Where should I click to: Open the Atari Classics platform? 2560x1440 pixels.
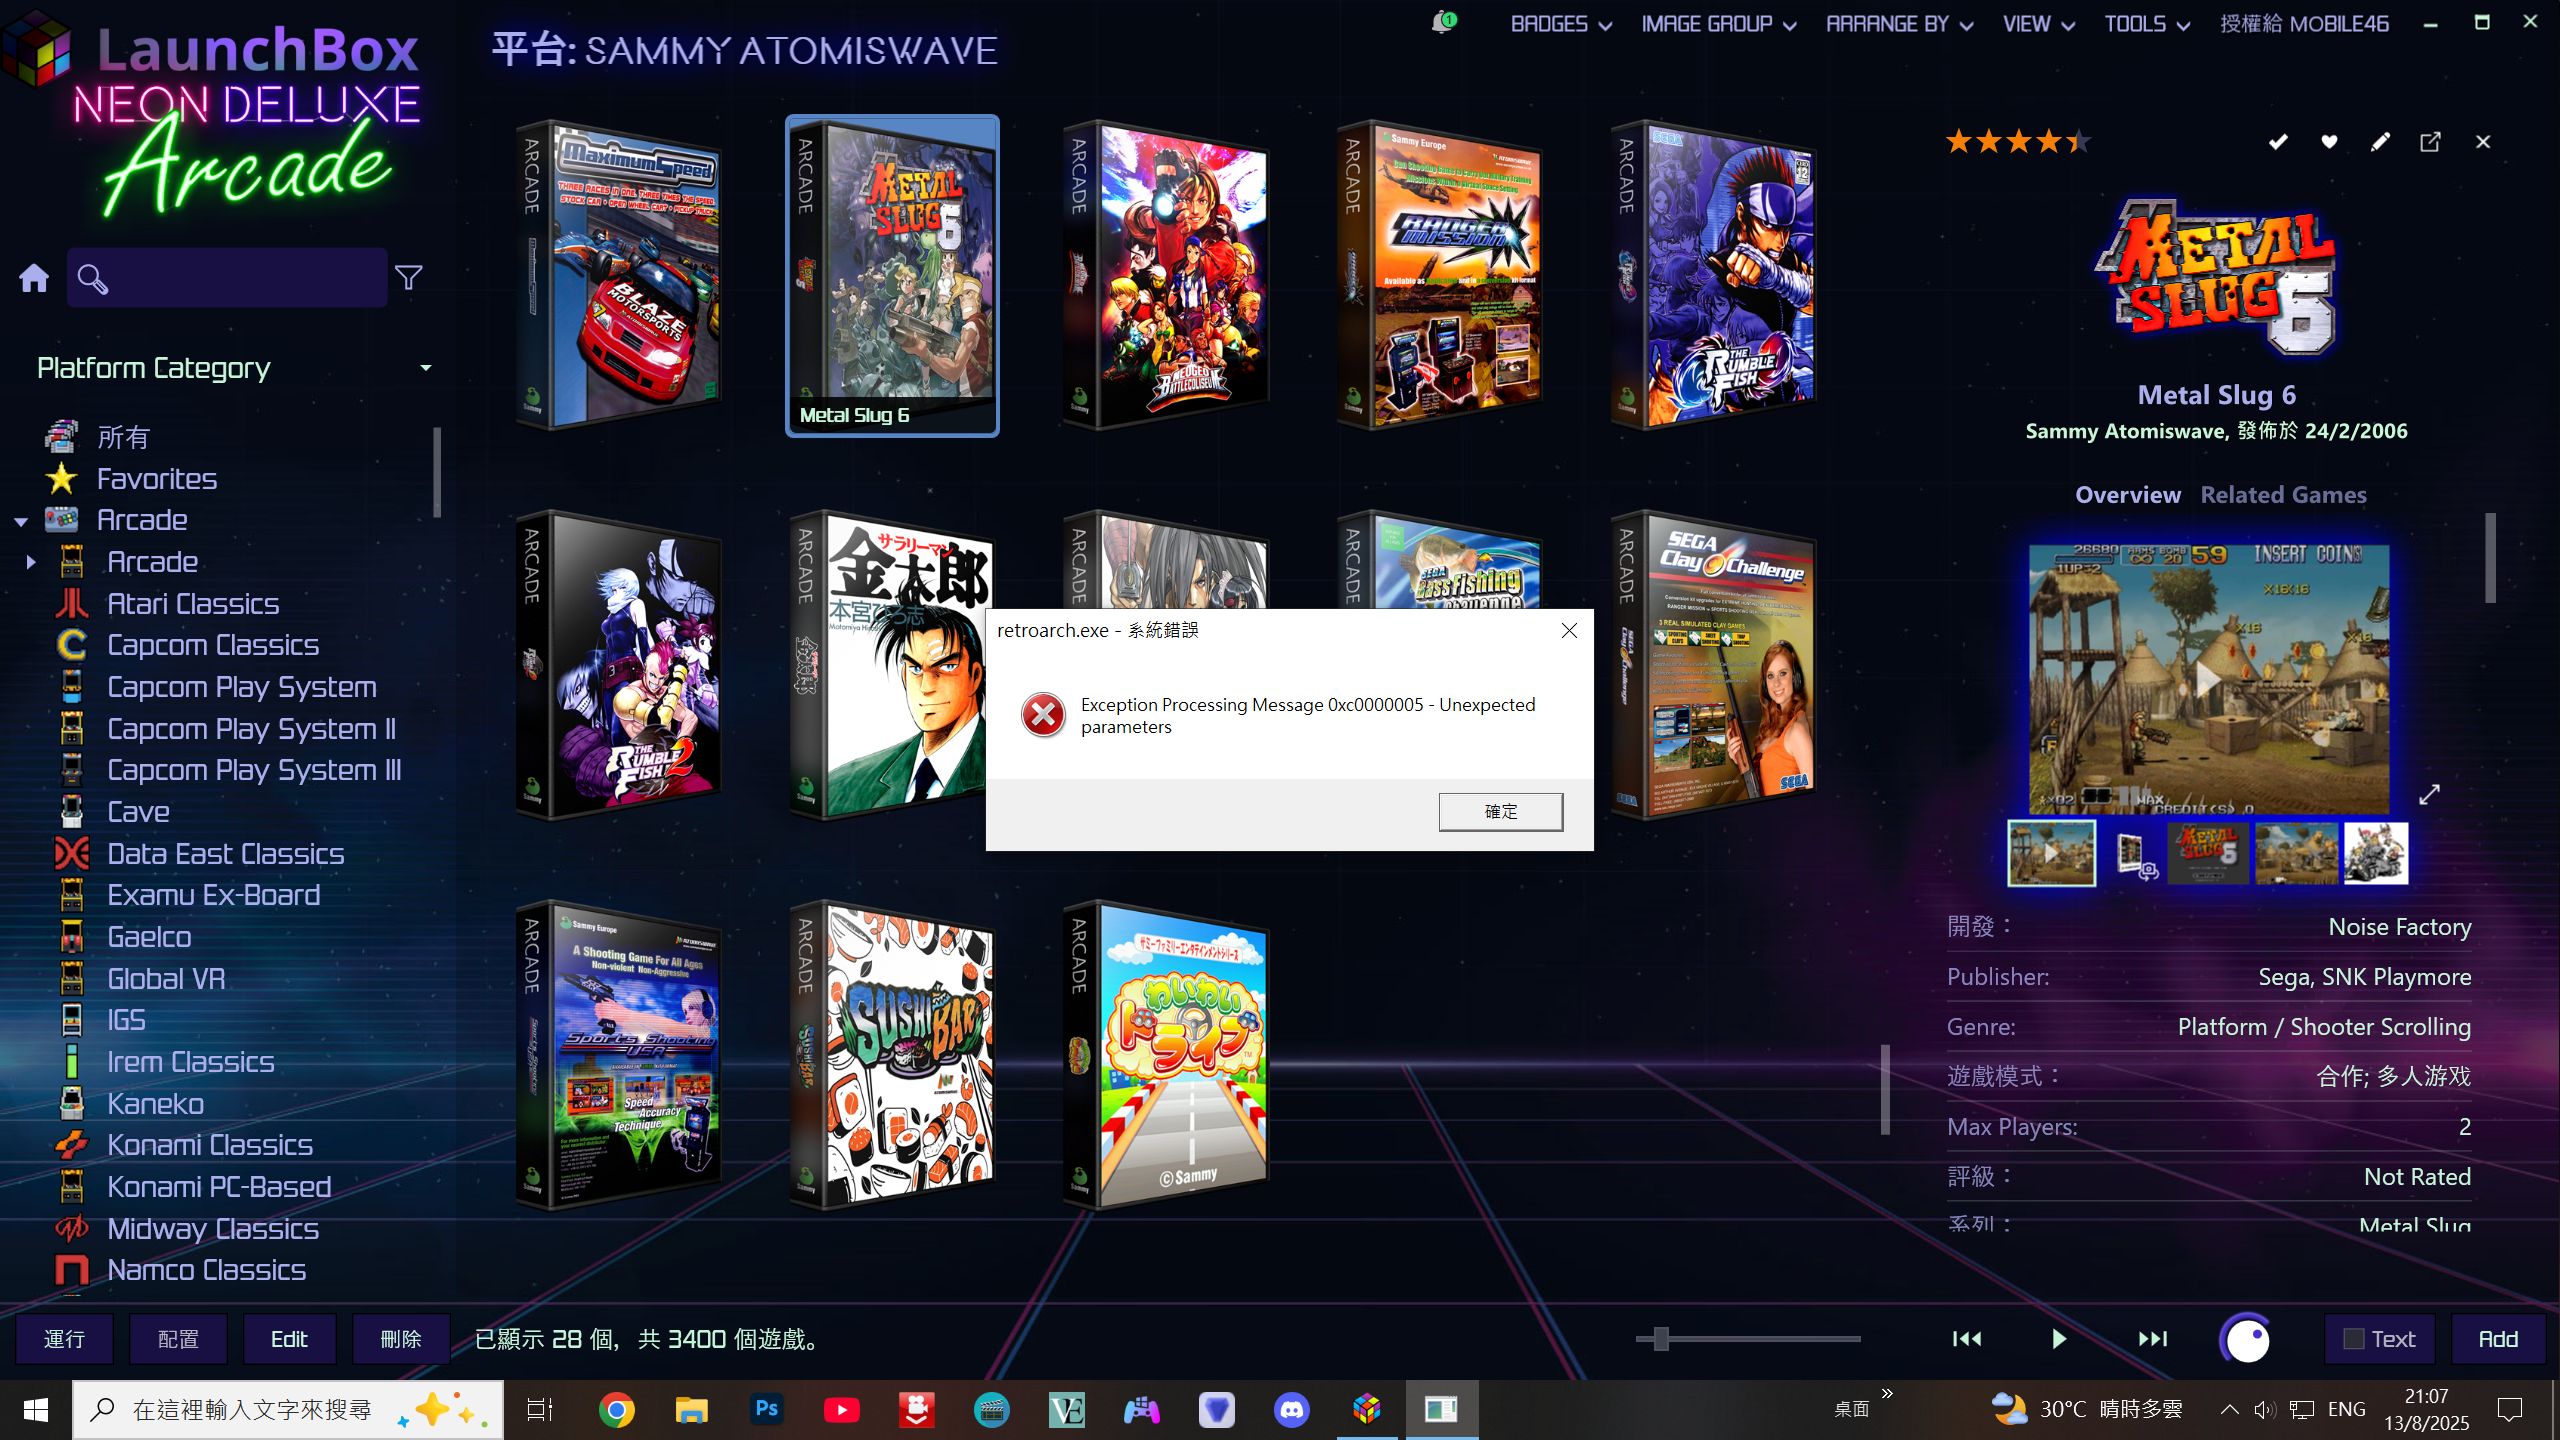tap(193, 604)
